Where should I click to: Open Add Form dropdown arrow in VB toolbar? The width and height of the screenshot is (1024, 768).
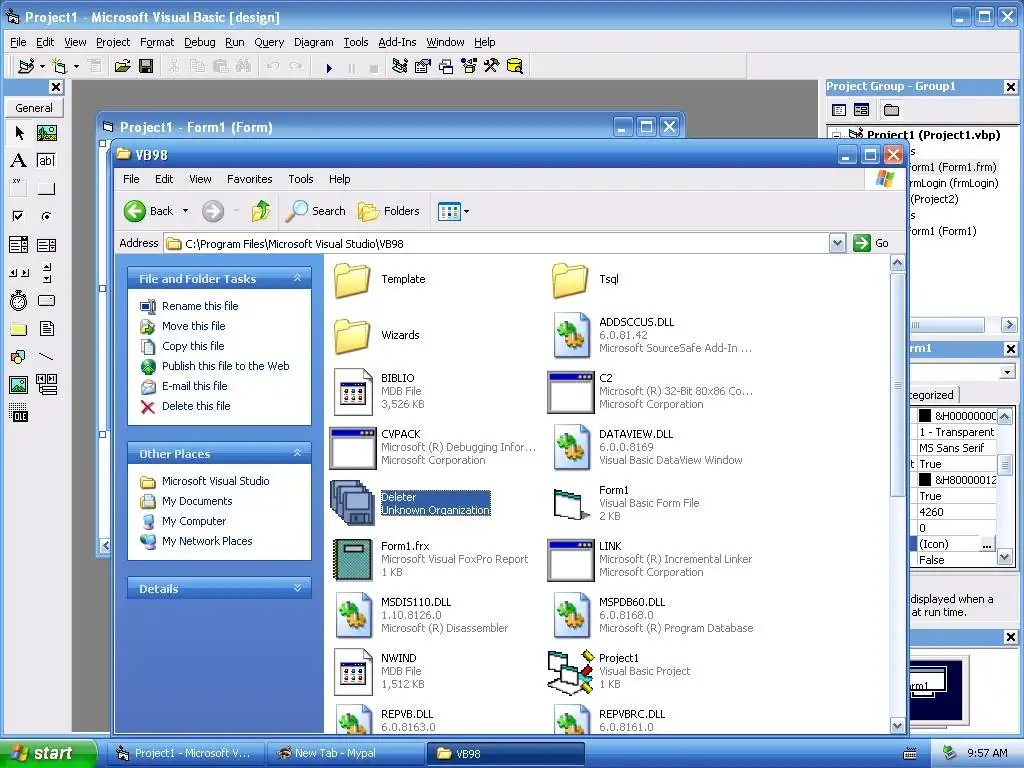(x=76, y=66)
